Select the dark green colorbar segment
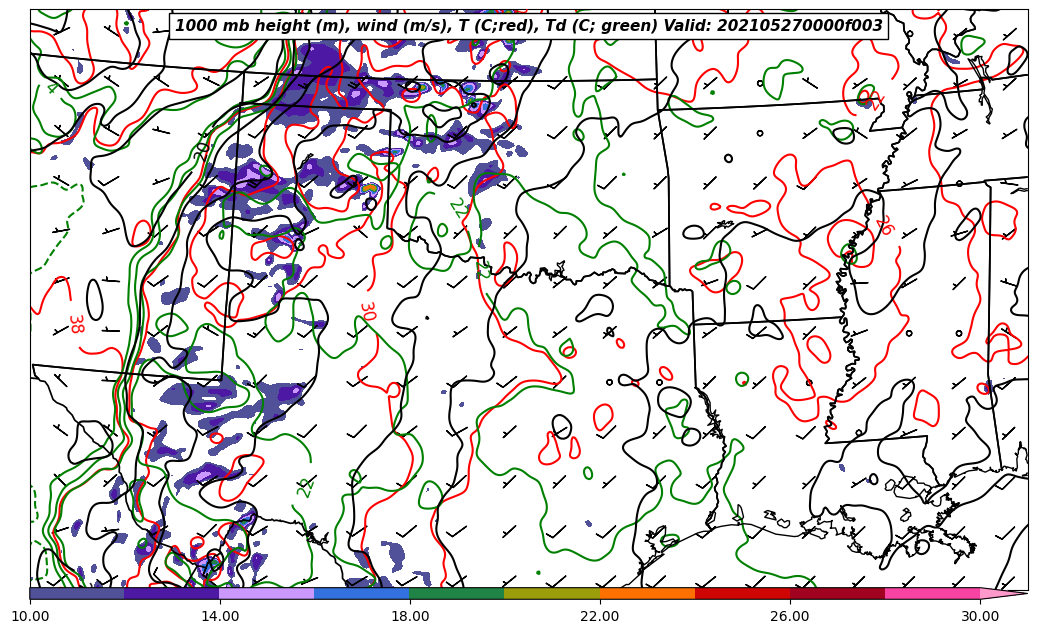Screen dimensions: 1037x633 pos(457,593)
